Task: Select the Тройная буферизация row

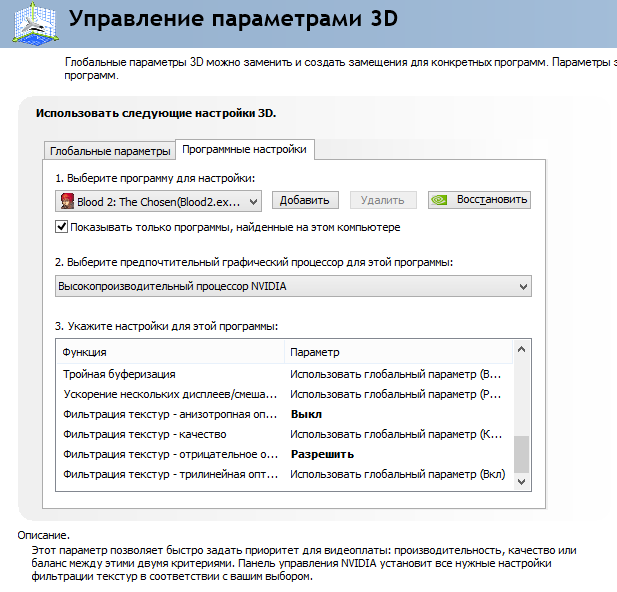Action: point(285,374)
